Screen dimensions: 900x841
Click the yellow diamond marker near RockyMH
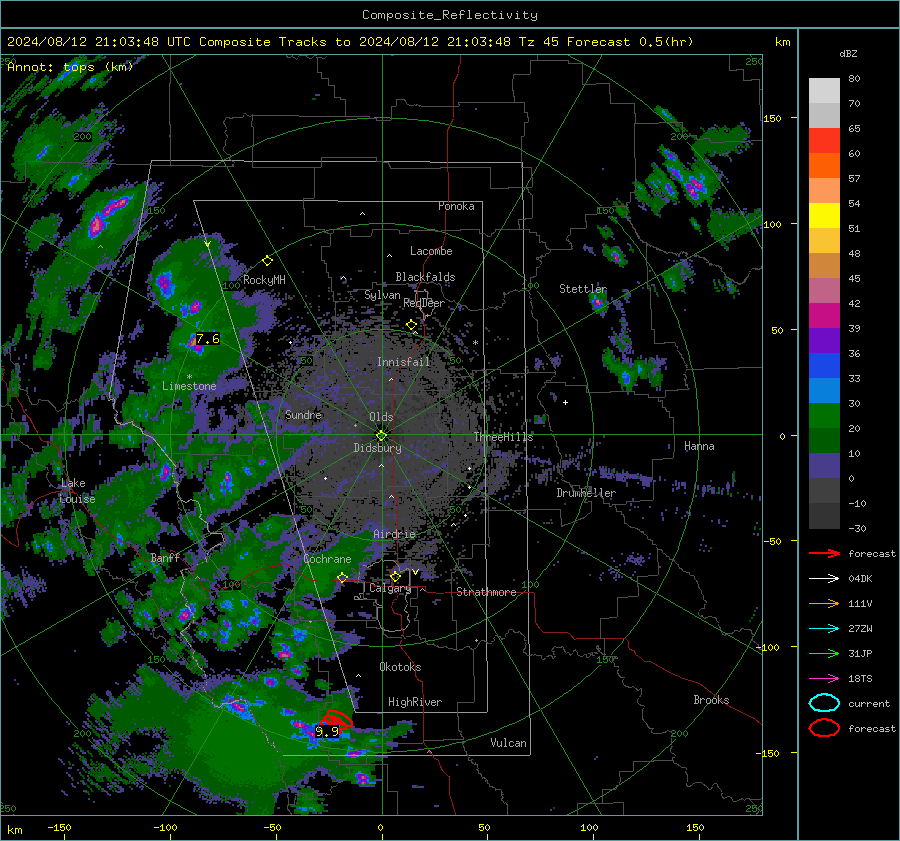(267, 261)
